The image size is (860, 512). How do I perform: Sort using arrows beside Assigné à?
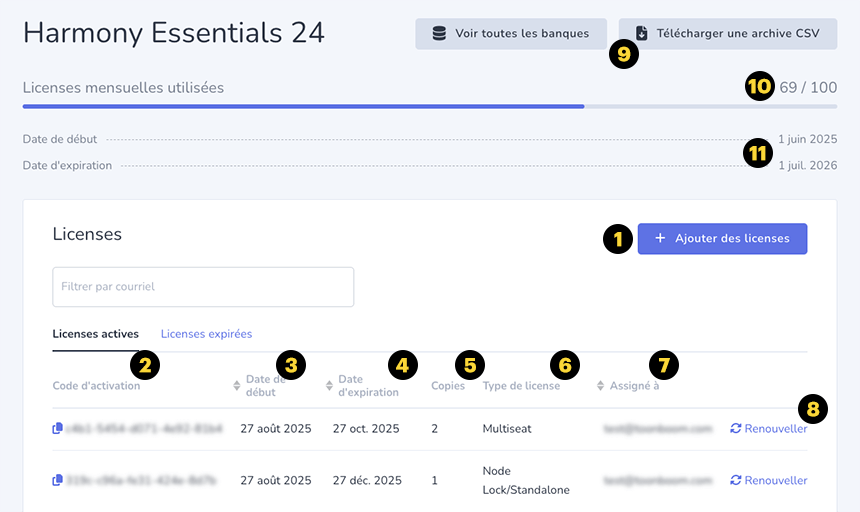click(x=601, y=386)
